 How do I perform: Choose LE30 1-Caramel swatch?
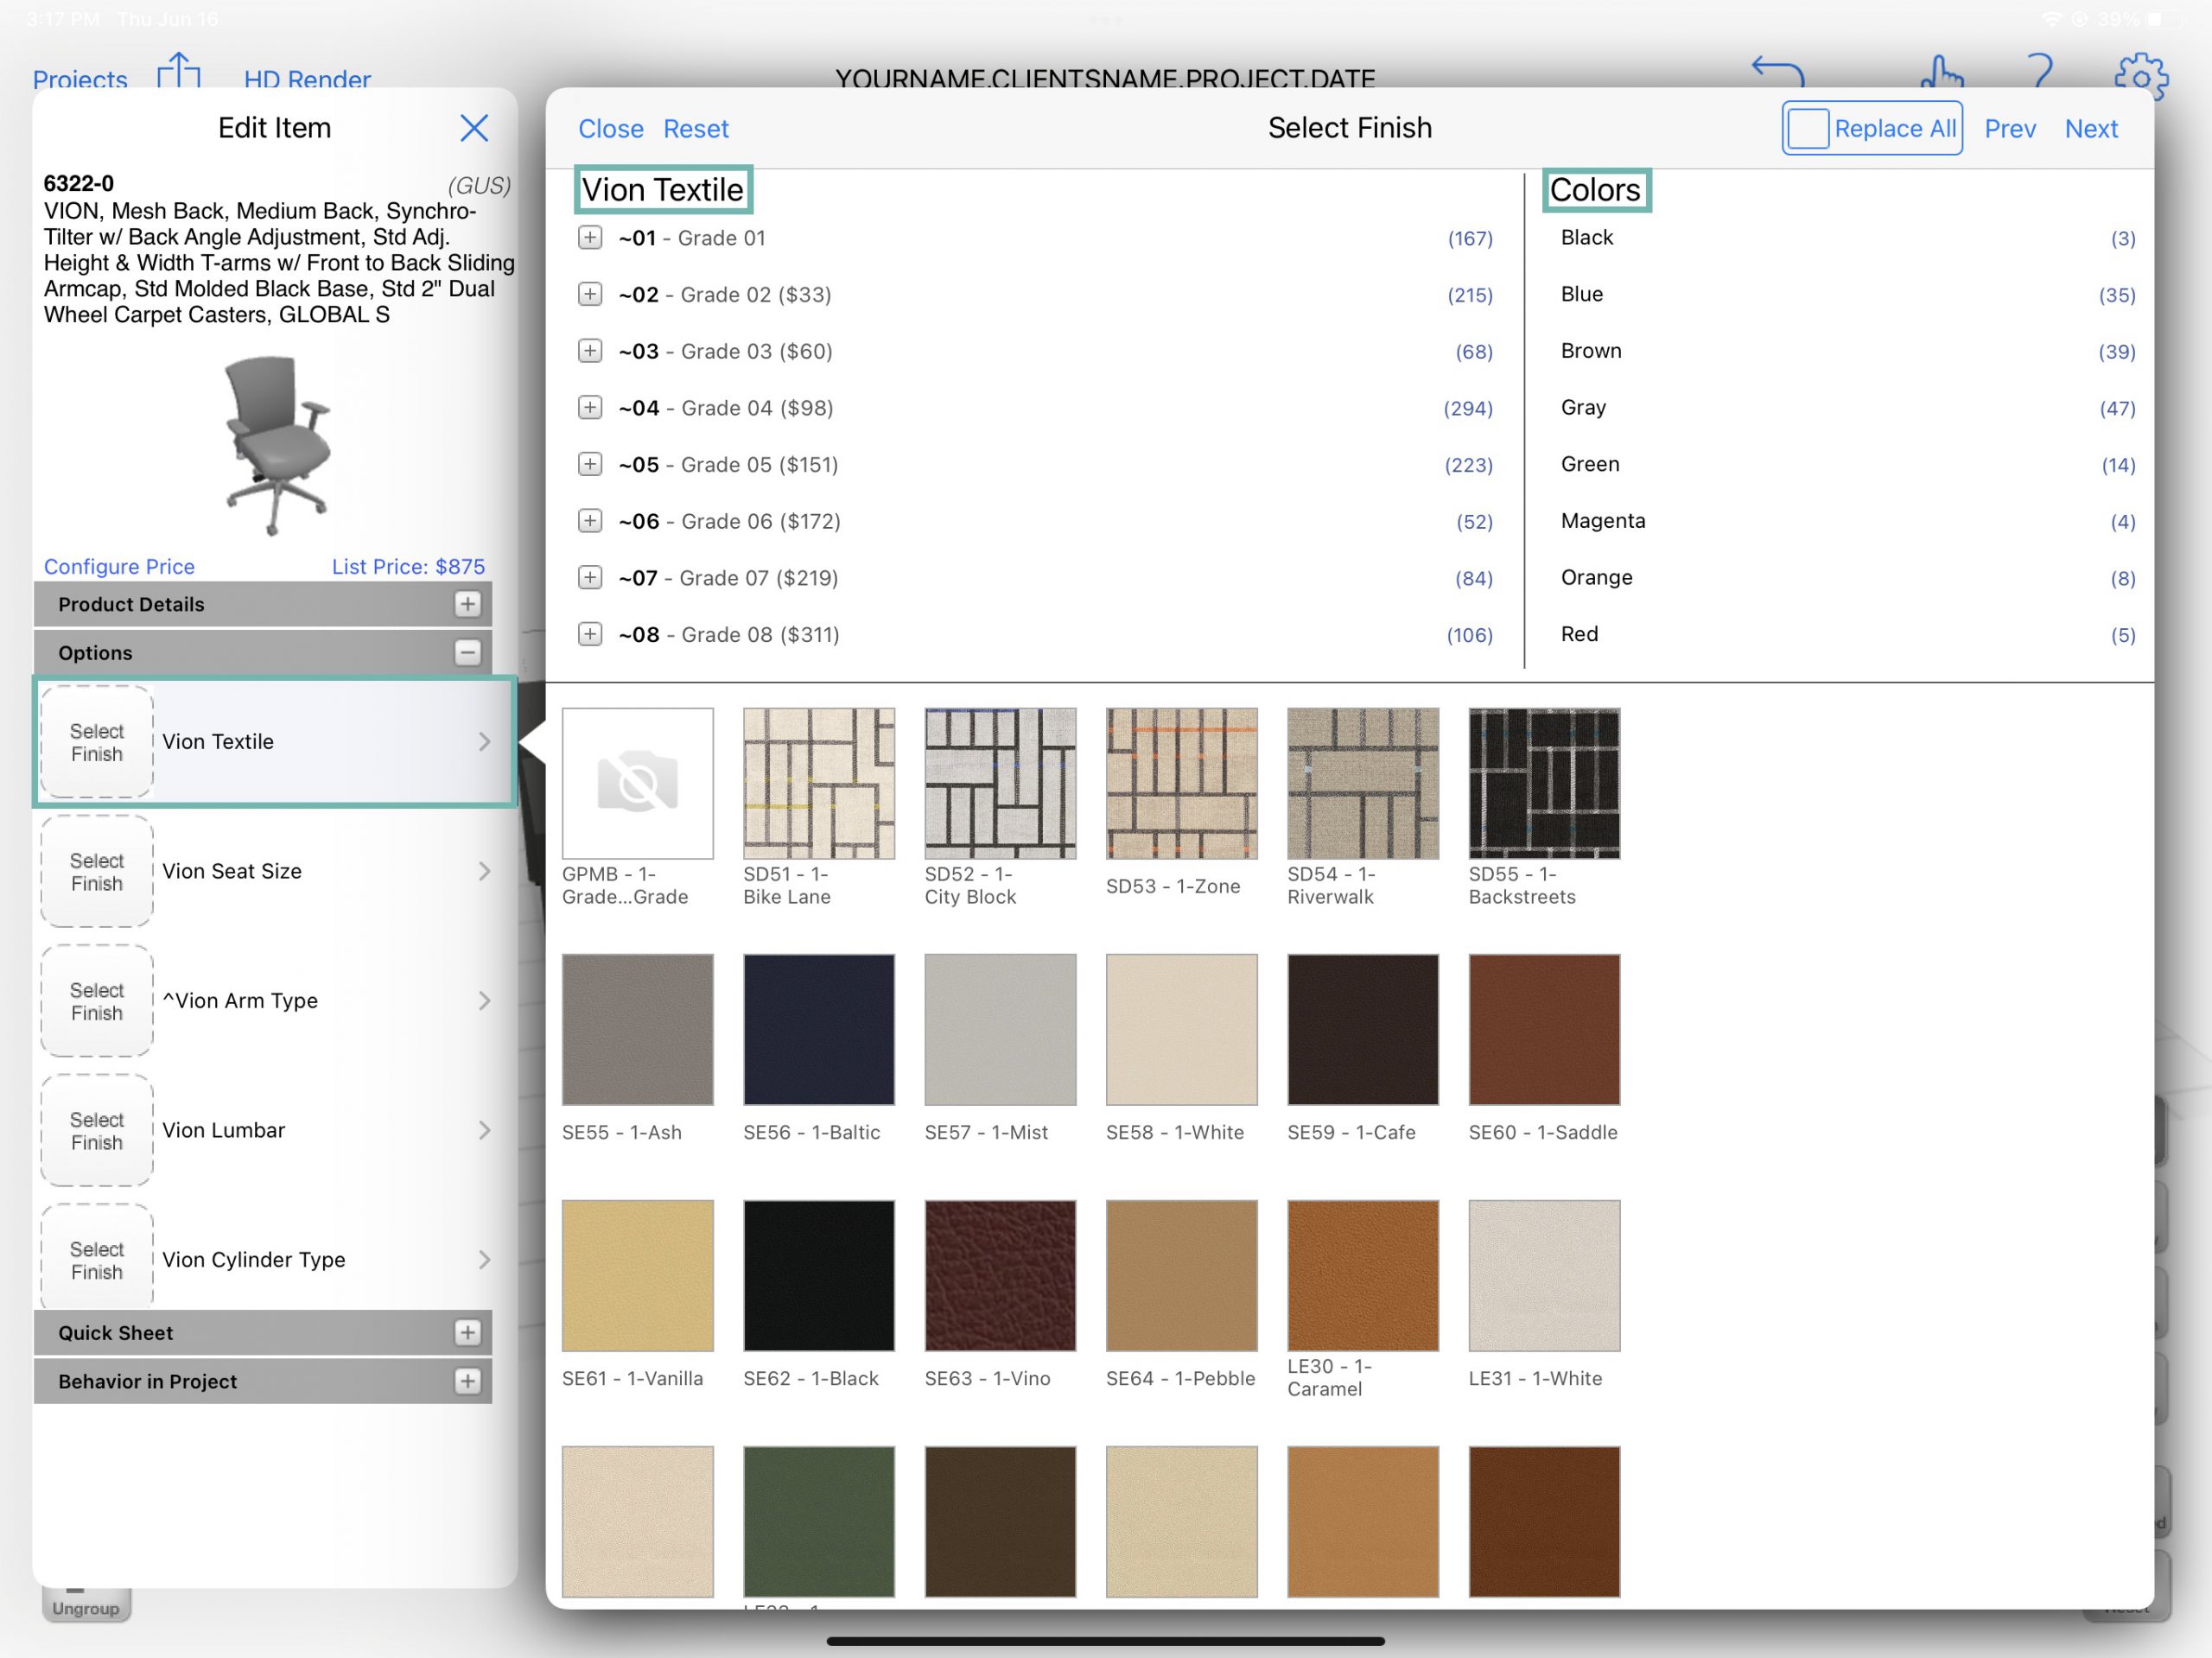[x=1363, y=1276]
